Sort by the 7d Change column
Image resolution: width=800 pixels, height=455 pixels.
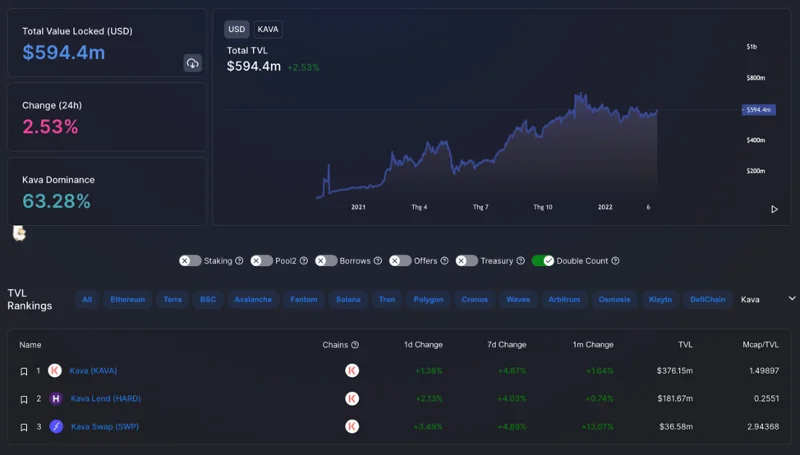click(506, 345)
